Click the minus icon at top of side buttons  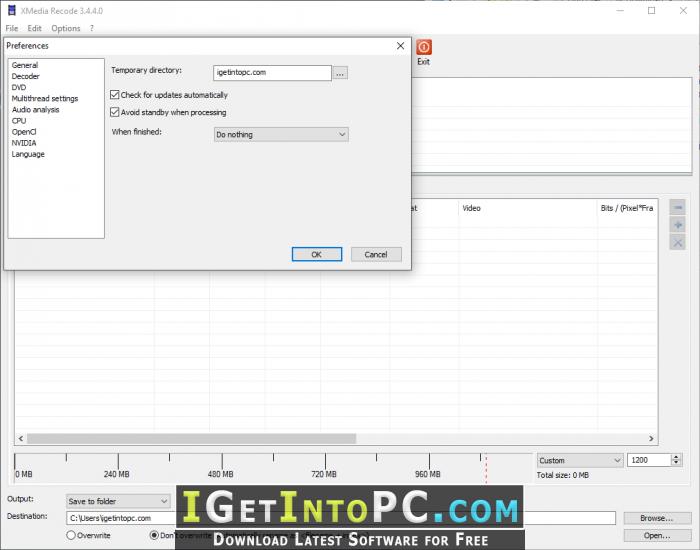click(x=678, y=208)
